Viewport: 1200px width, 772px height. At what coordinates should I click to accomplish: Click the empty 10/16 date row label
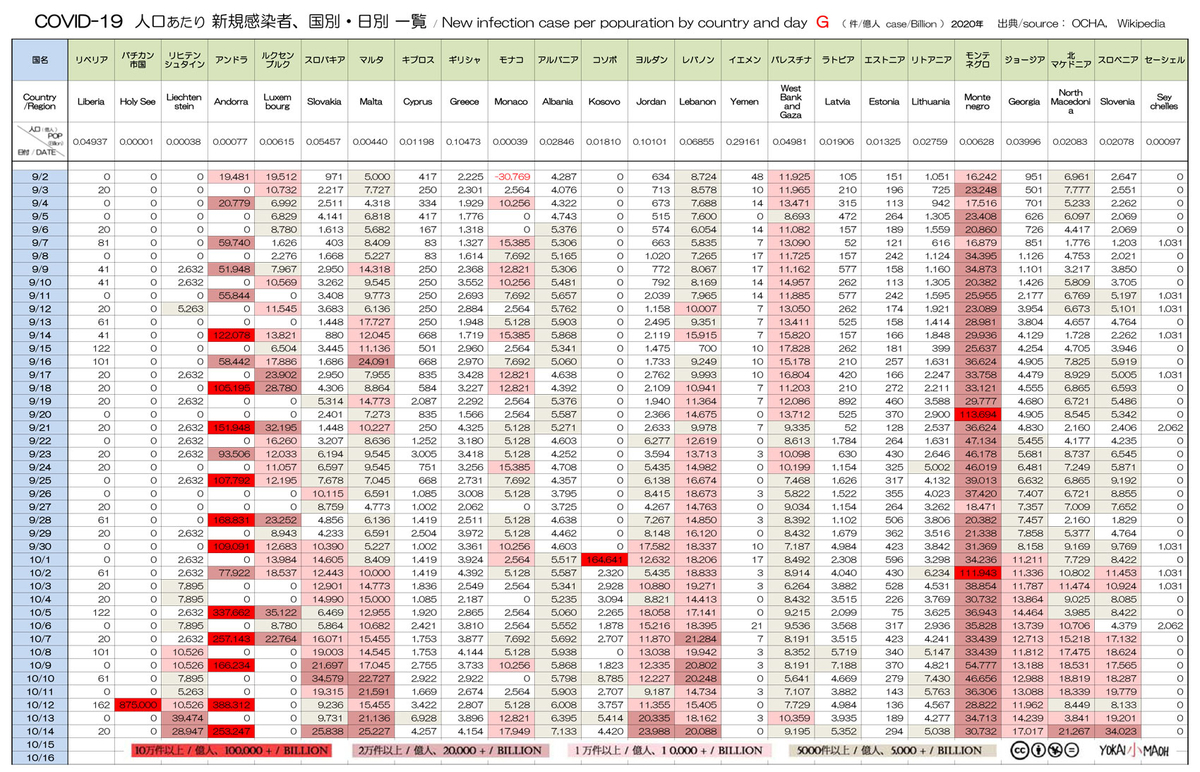(41, 756)
